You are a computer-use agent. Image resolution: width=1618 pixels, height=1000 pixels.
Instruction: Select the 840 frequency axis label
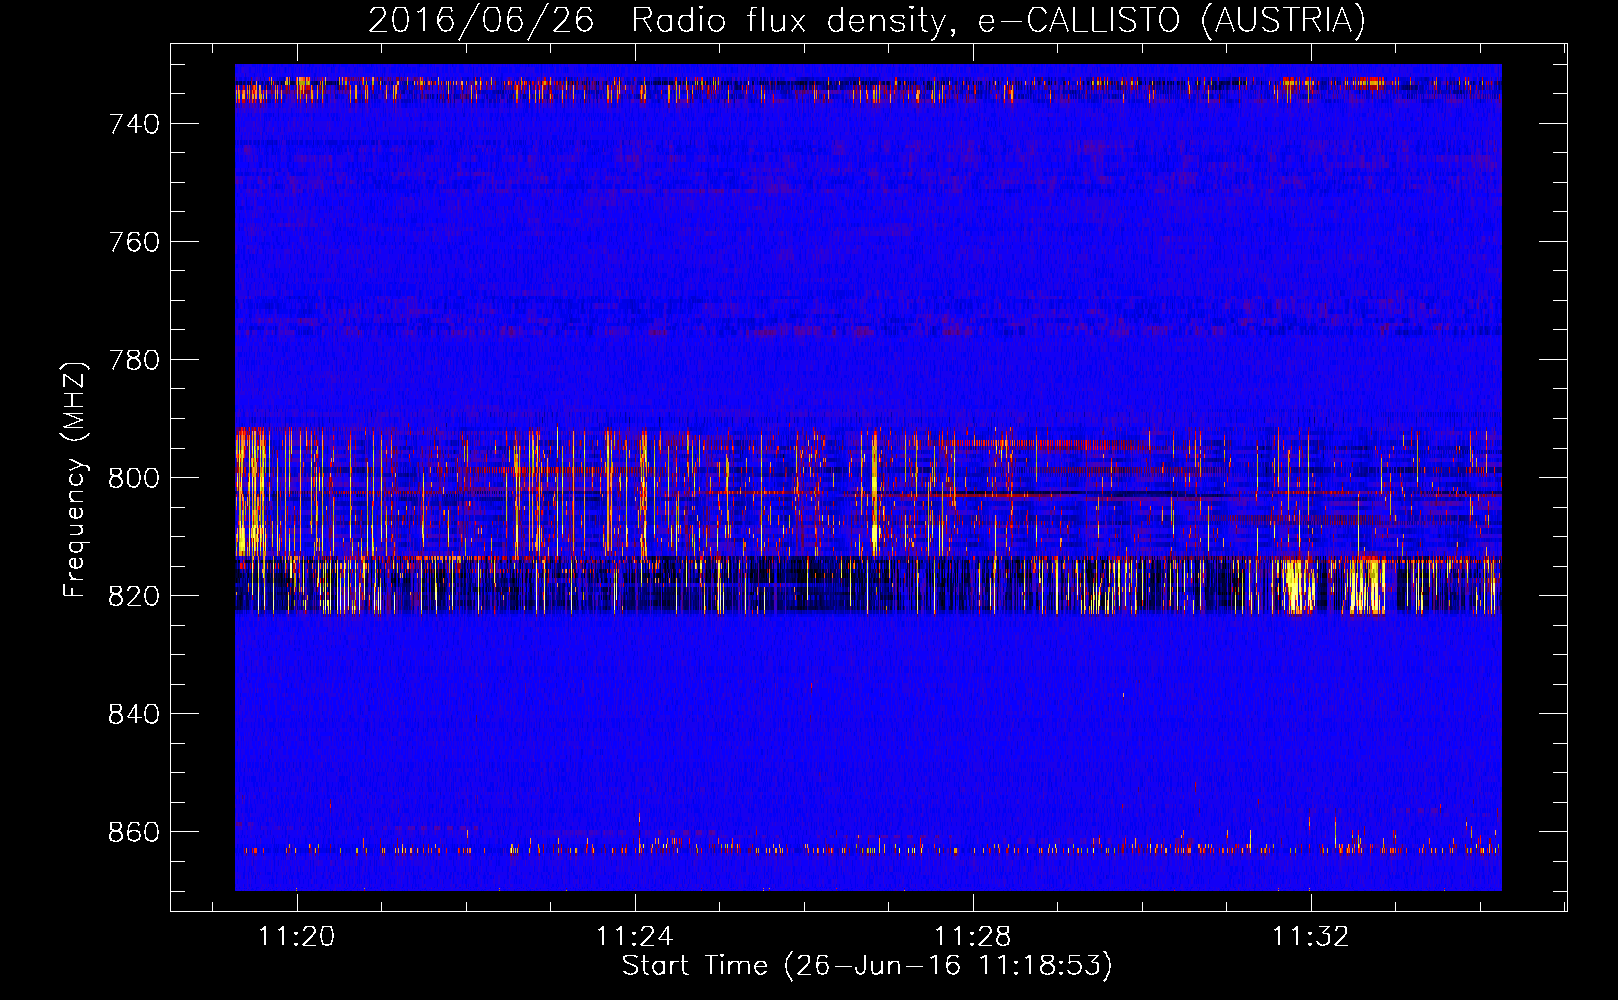pos(134,714)
